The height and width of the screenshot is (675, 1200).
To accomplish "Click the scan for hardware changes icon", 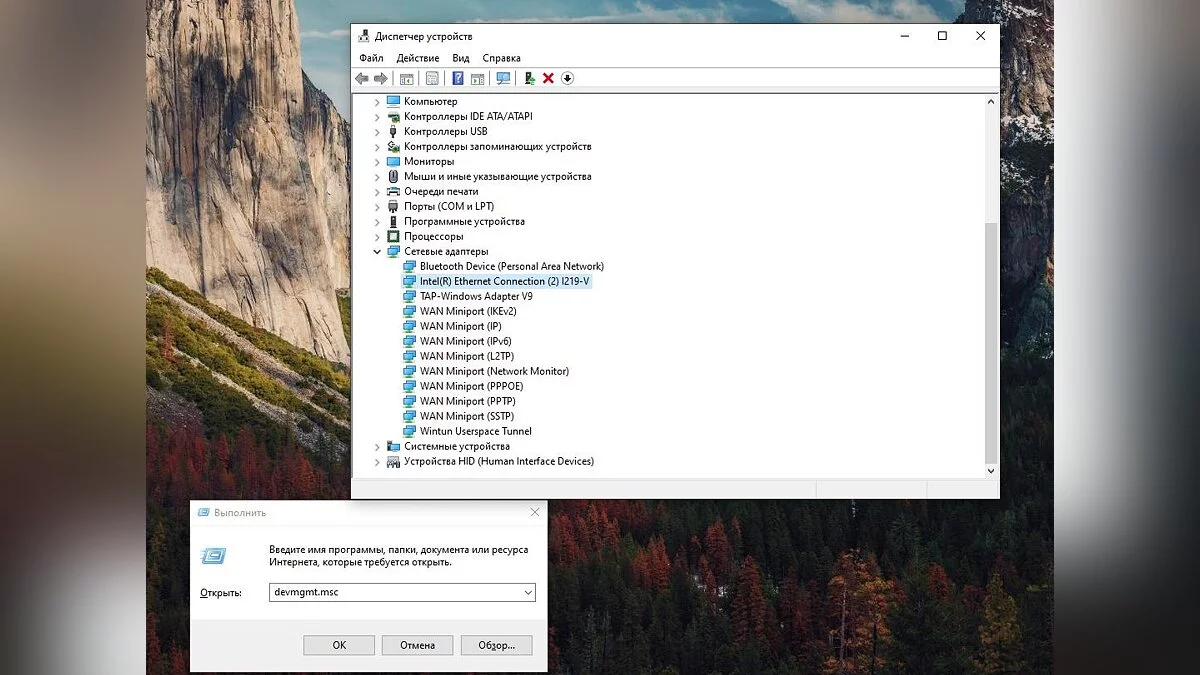I will [503, 78].
